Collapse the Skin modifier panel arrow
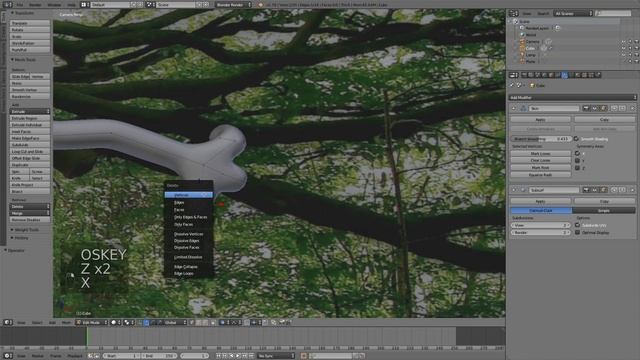The height and width of the screenshot is (360, 640). 514,108
